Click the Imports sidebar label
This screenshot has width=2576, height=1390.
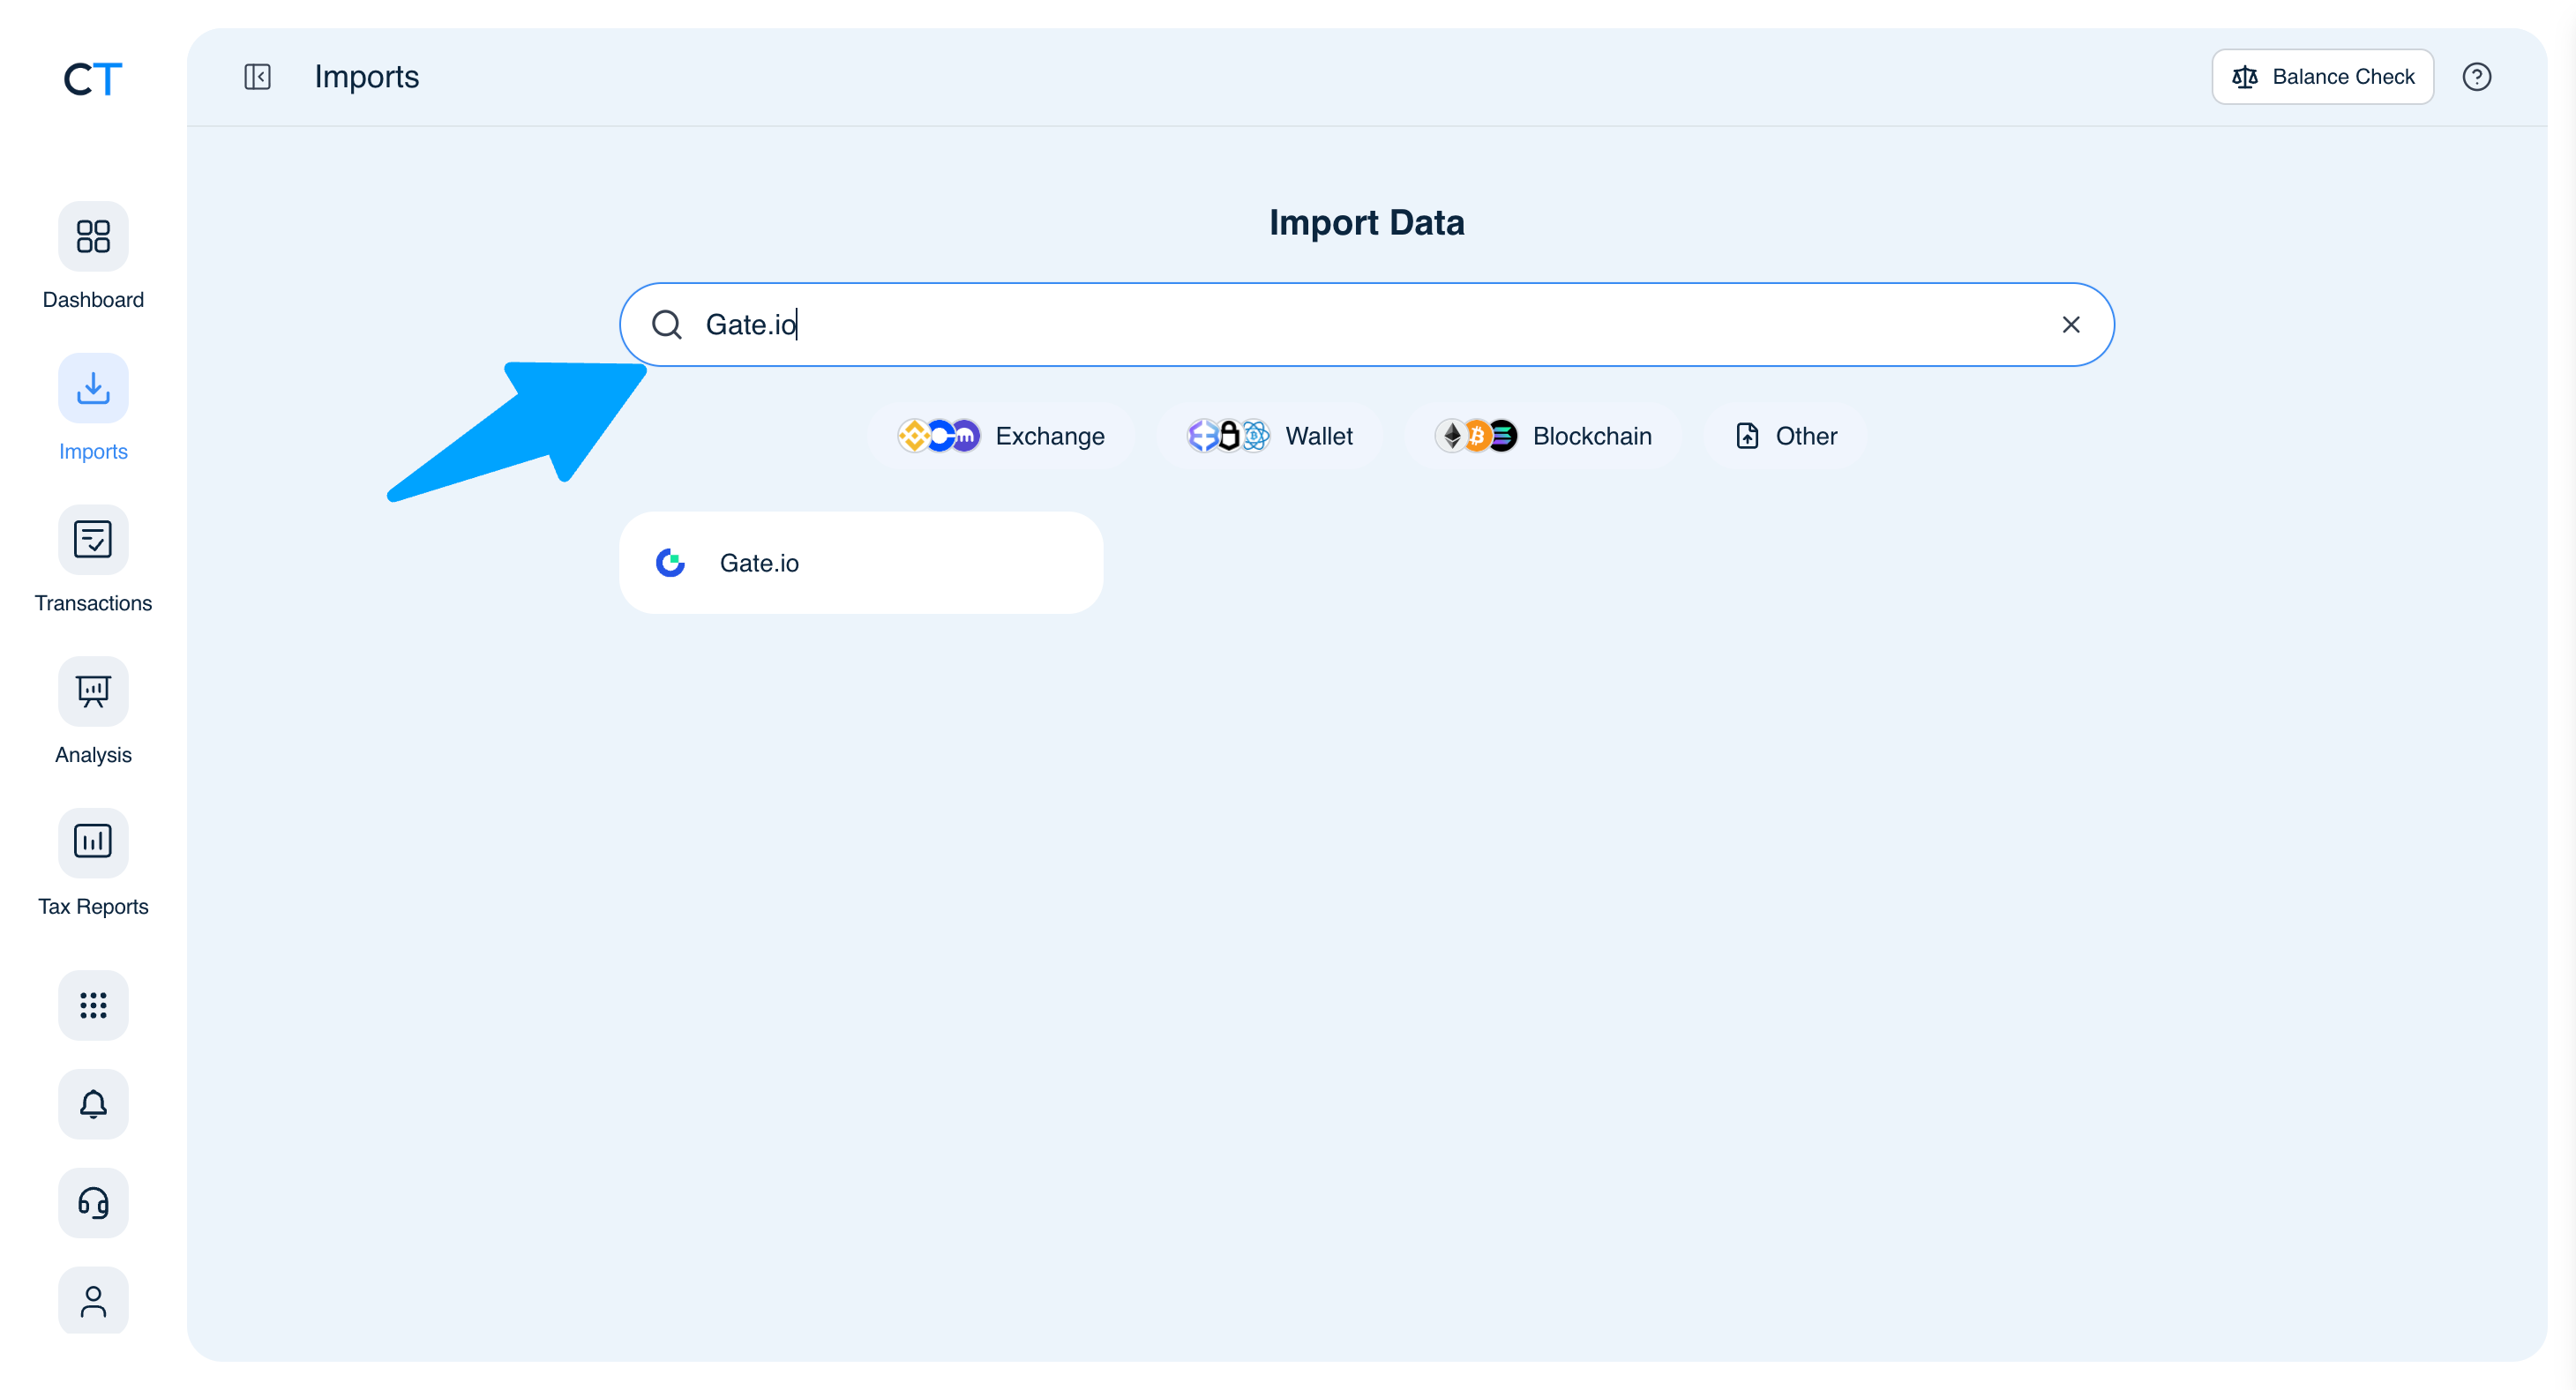click(93, 452)
